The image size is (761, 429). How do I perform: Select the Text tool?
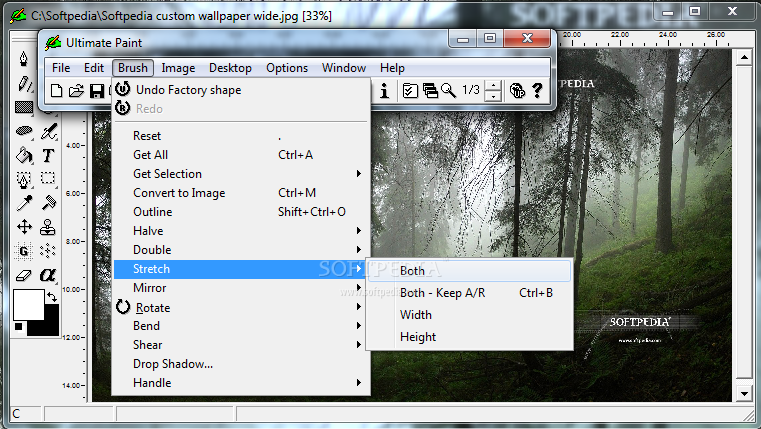coord(48,155)
